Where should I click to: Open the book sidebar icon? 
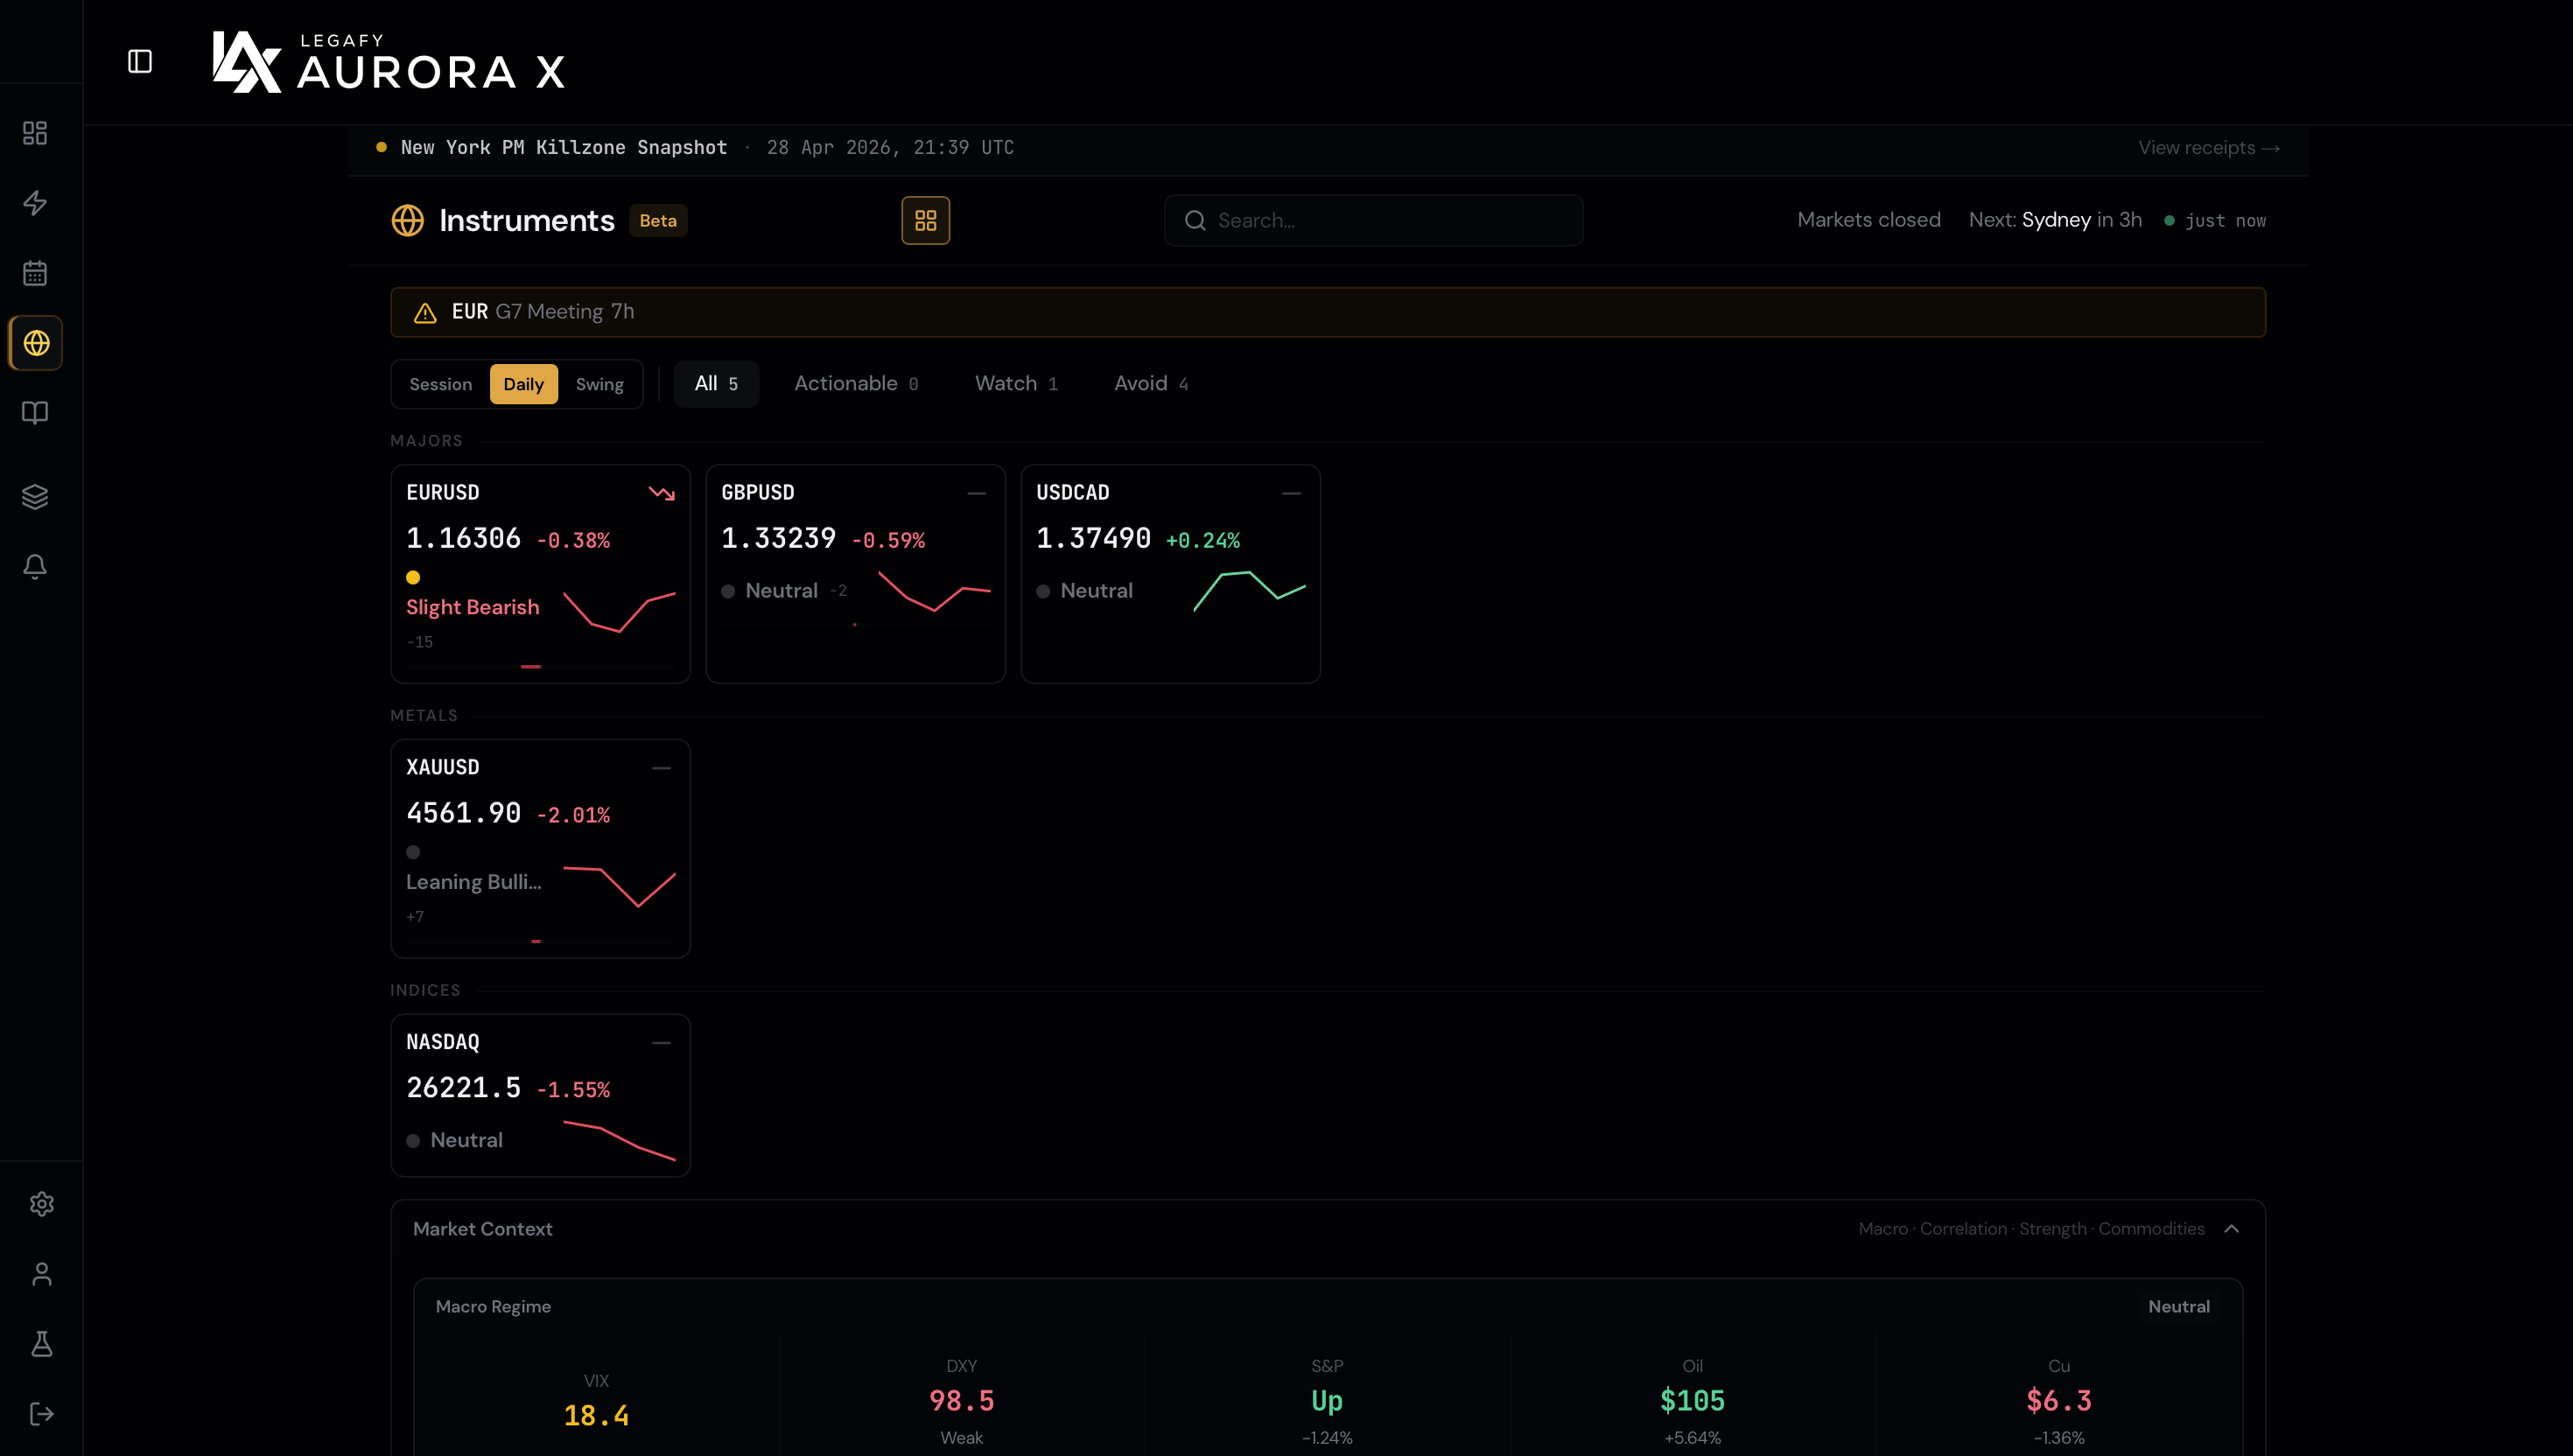(x=35, y=413)
